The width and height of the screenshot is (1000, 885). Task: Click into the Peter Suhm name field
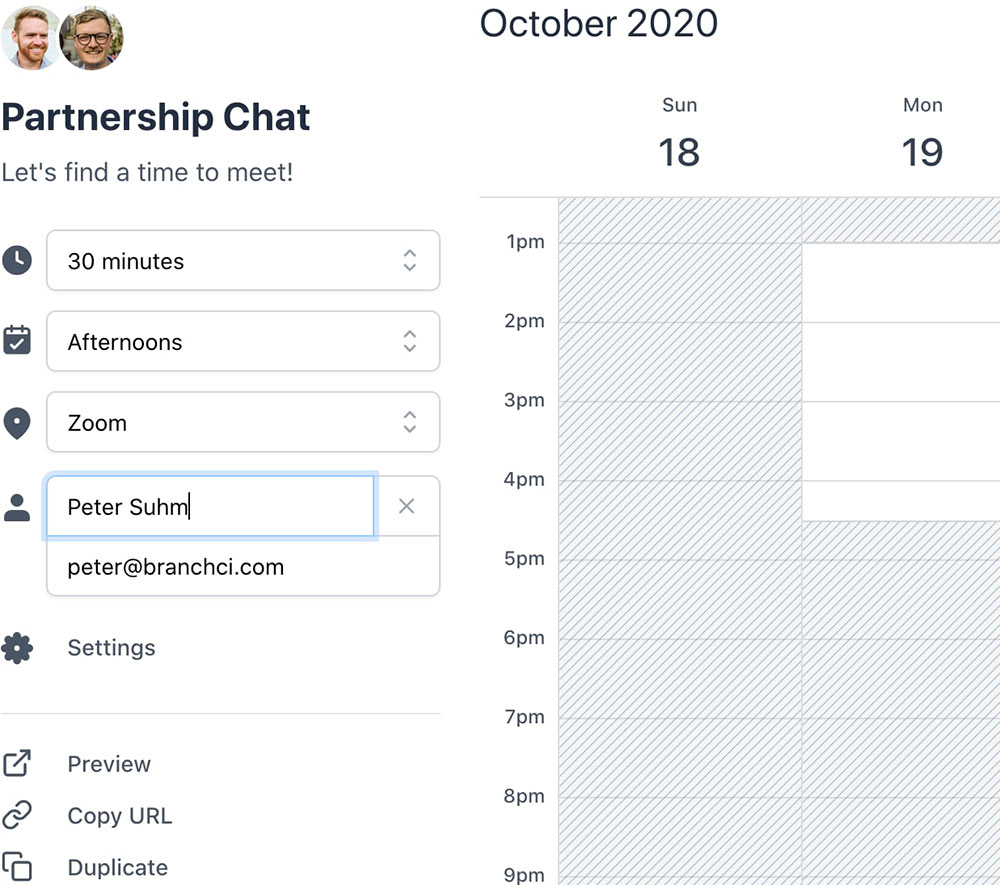[x=210, y=507]
